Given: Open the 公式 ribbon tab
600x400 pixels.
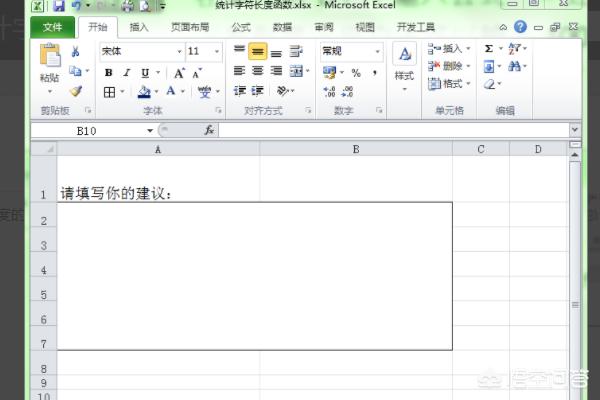Looking at the screenshot, I should point(241,27).
